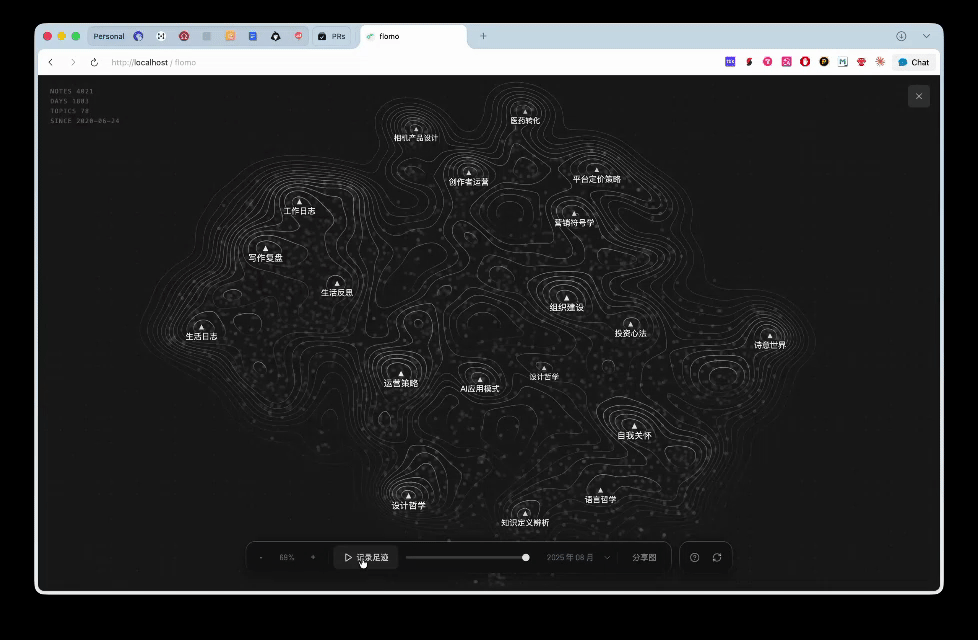Click the 分享图 share button
This screenshot has width=978, height=640.
(644, 558)
